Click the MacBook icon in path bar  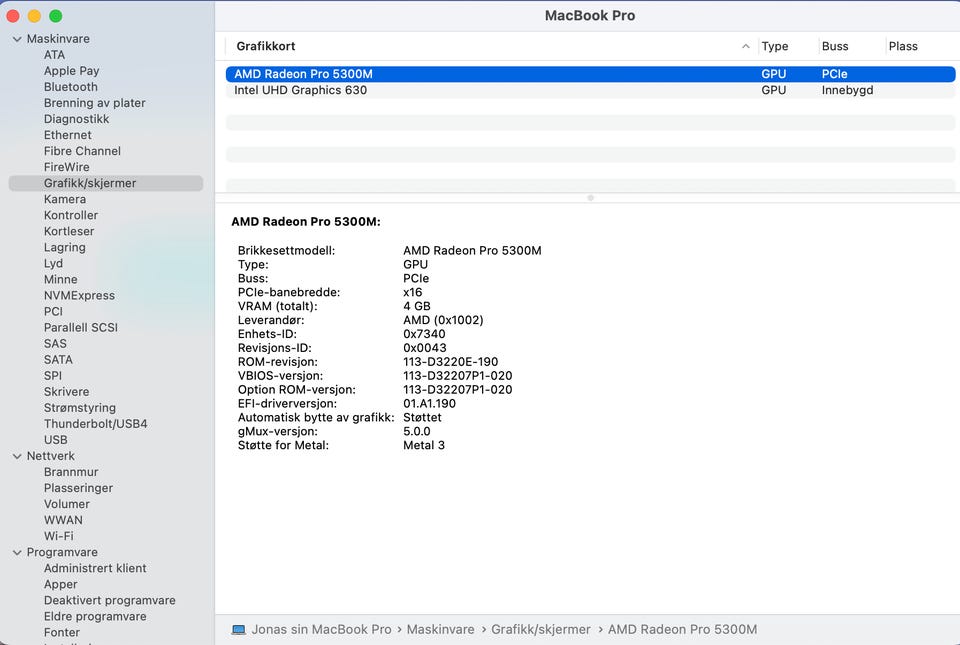tap(239, 630)
